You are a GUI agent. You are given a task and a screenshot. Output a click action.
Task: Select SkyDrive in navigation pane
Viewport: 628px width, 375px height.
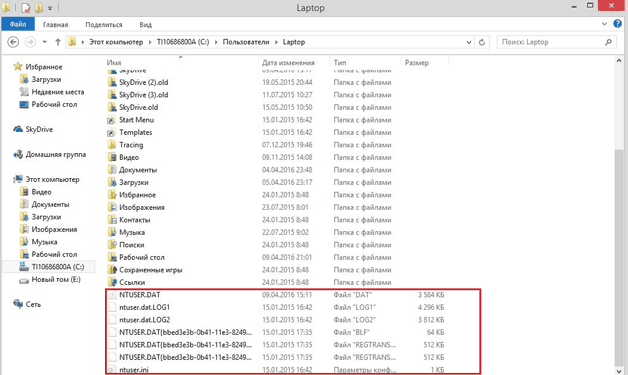[x=39, y=129]
